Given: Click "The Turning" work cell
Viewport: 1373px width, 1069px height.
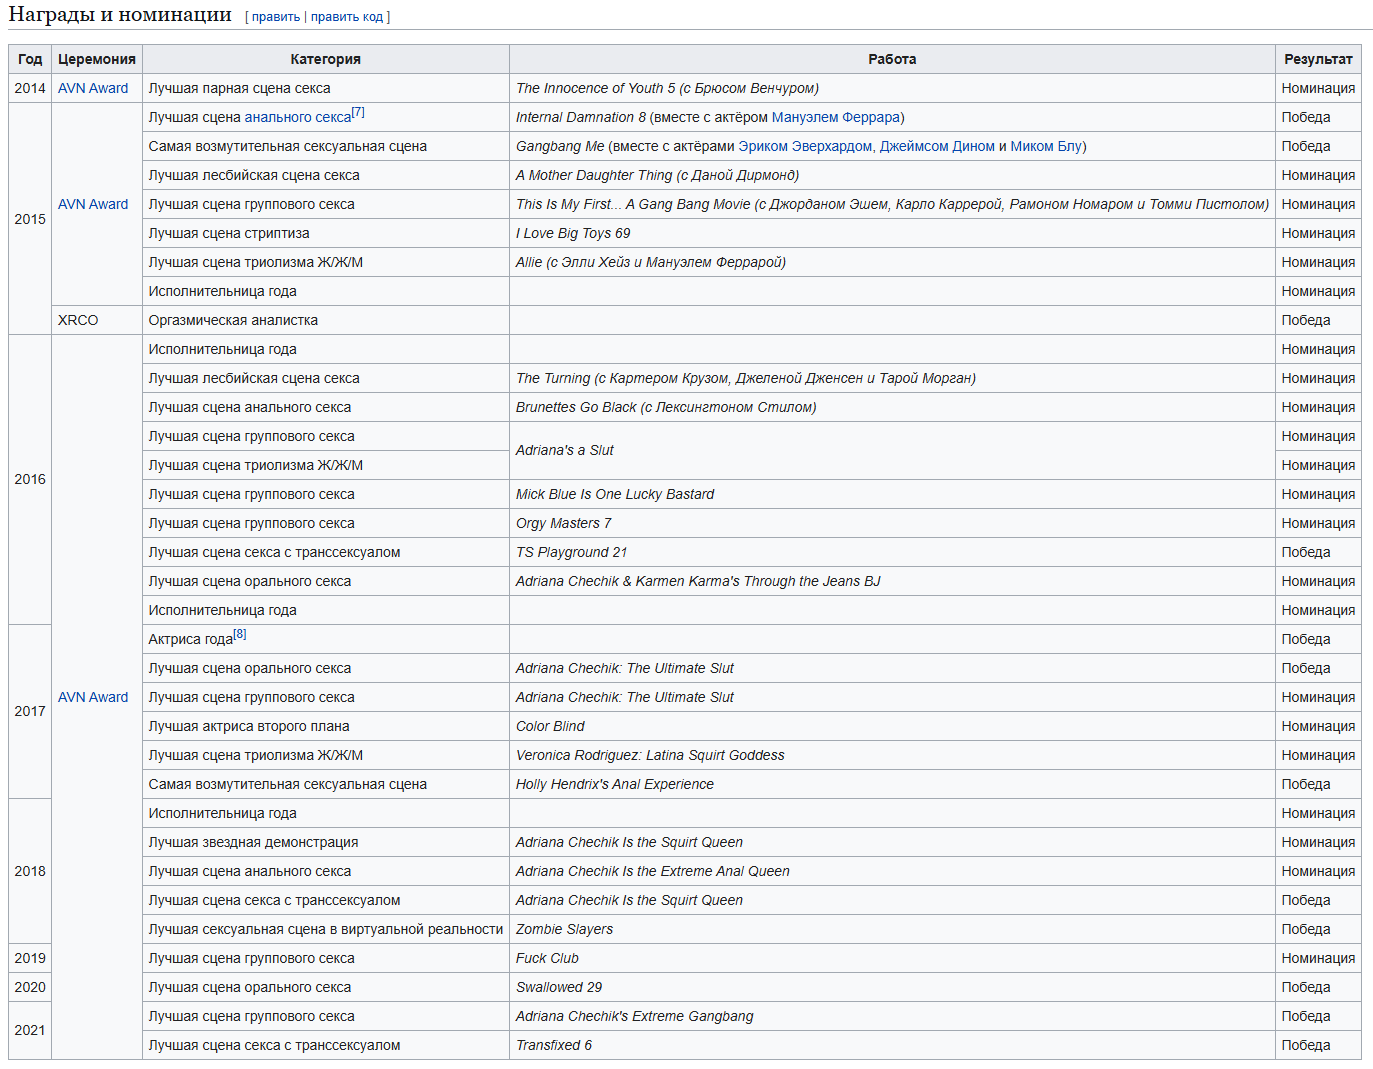Looking at the screenshot, I should [x=892, y=378].
